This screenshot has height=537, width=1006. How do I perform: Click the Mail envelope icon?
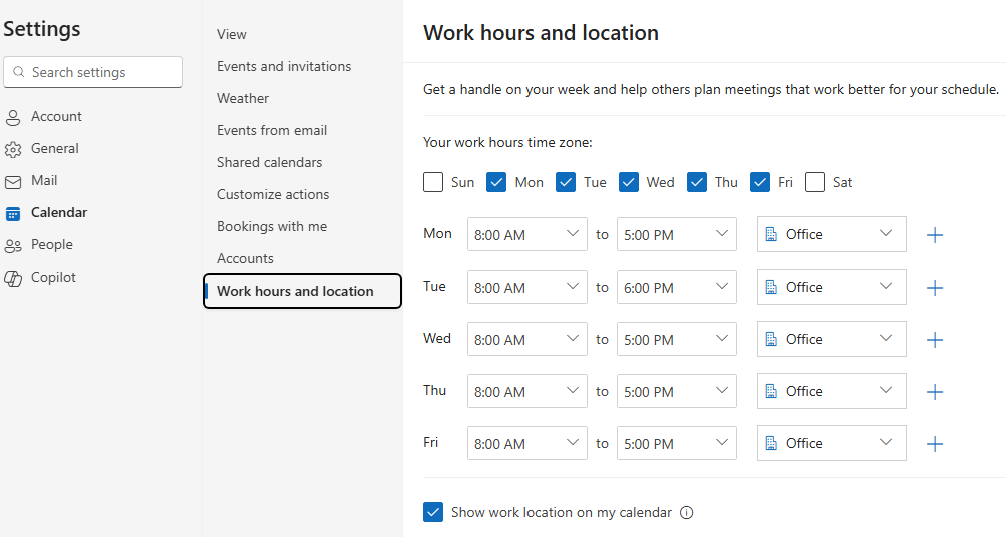pos(13,182)
